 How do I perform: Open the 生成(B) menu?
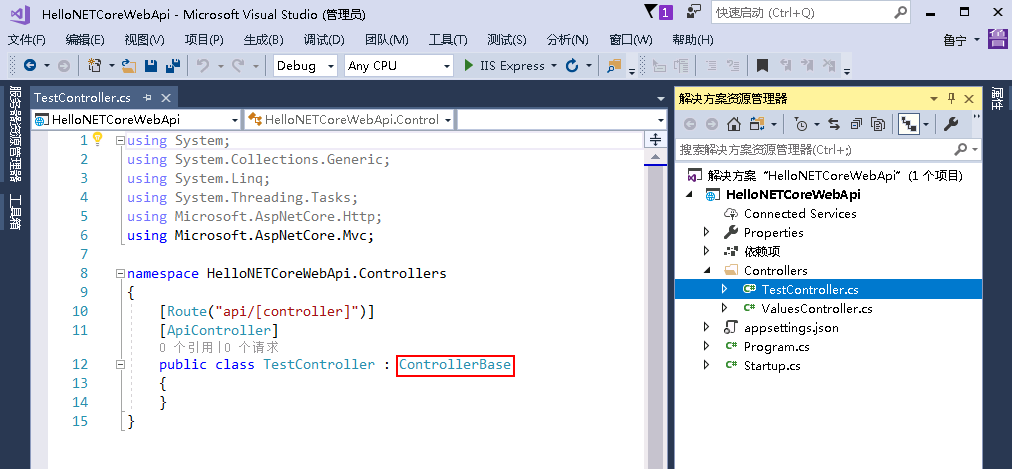point(263,40)
